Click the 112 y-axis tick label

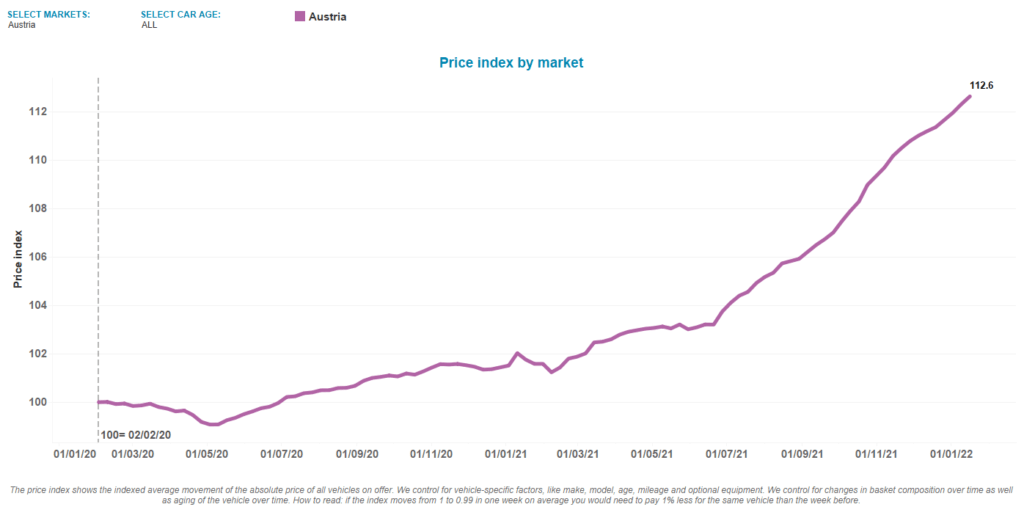point(67,111)
